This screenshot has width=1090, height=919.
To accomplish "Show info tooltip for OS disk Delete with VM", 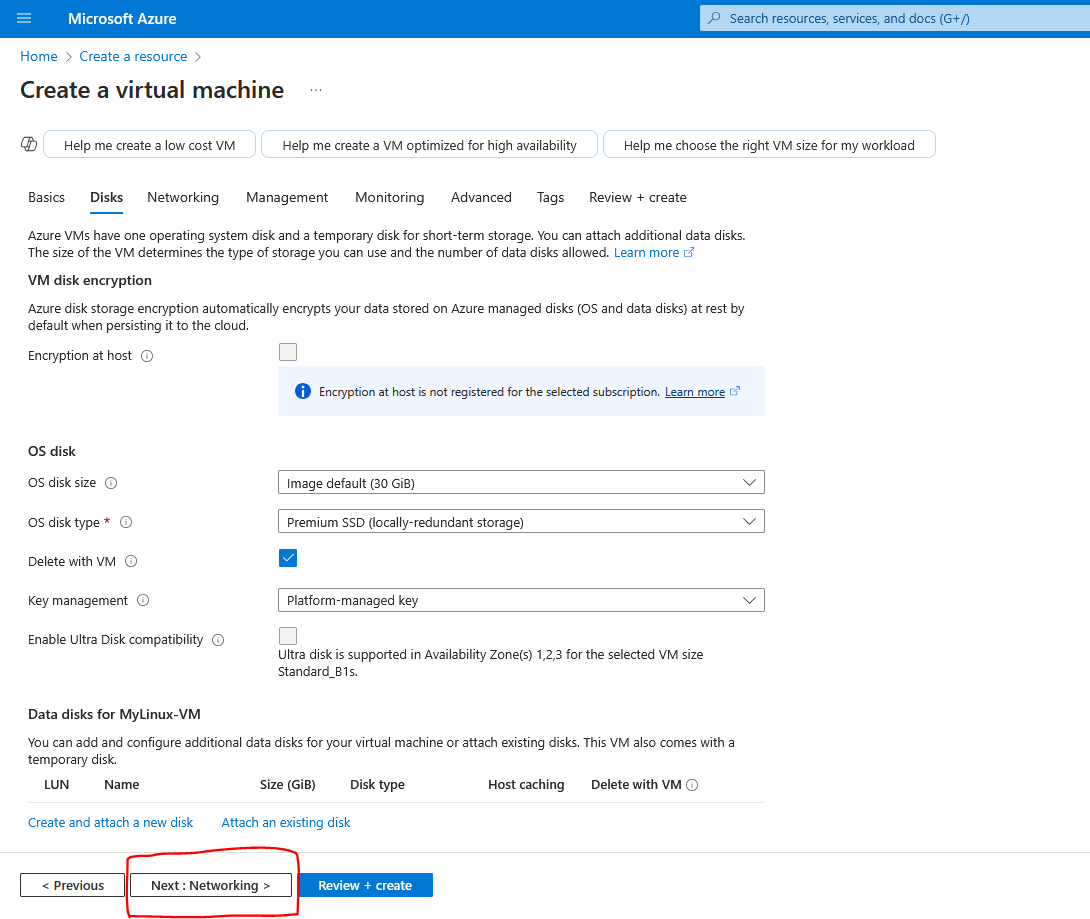I will point(131,561).
